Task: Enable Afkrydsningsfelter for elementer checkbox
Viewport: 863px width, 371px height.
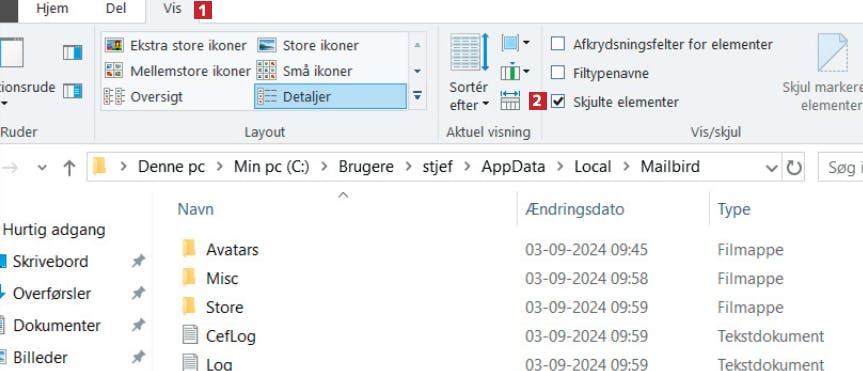Action: pyautogui.click(x=558, y=44)
